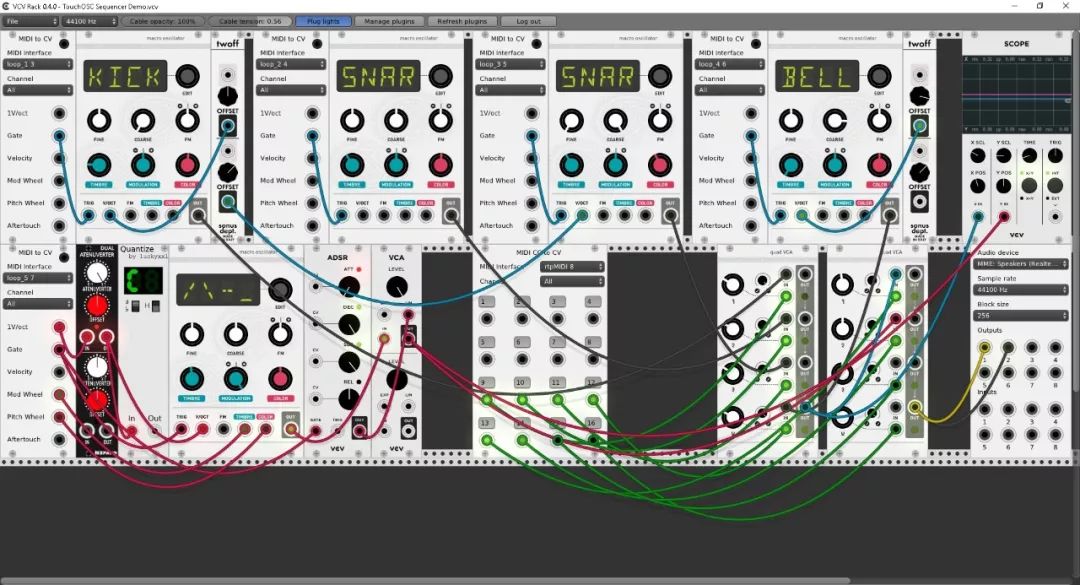Click white ATENUVERTER knob at top
The width and height of the screenshot is (1080, 585).
click(x=96, y=274)
